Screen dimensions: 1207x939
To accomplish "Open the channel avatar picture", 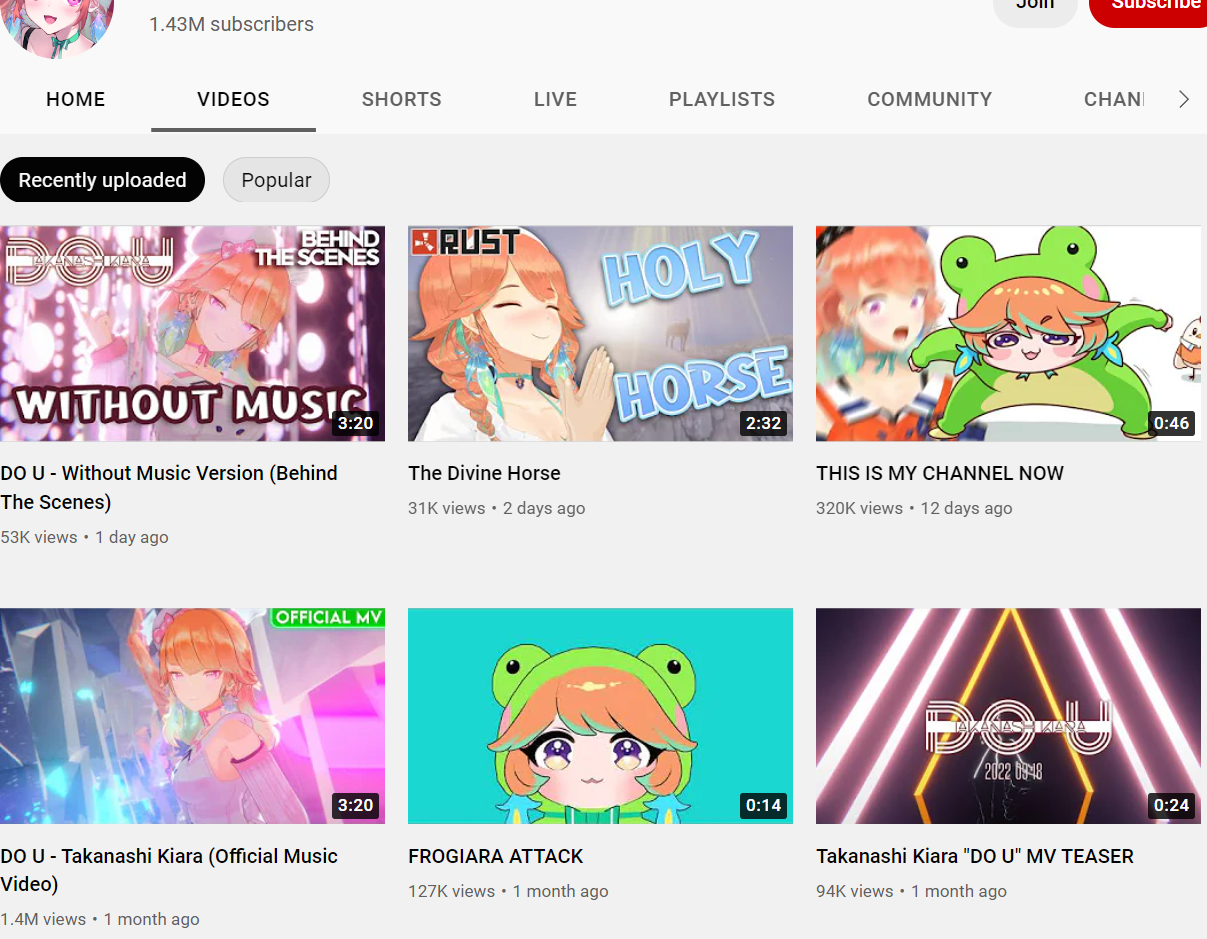I will tap(58, 28).
